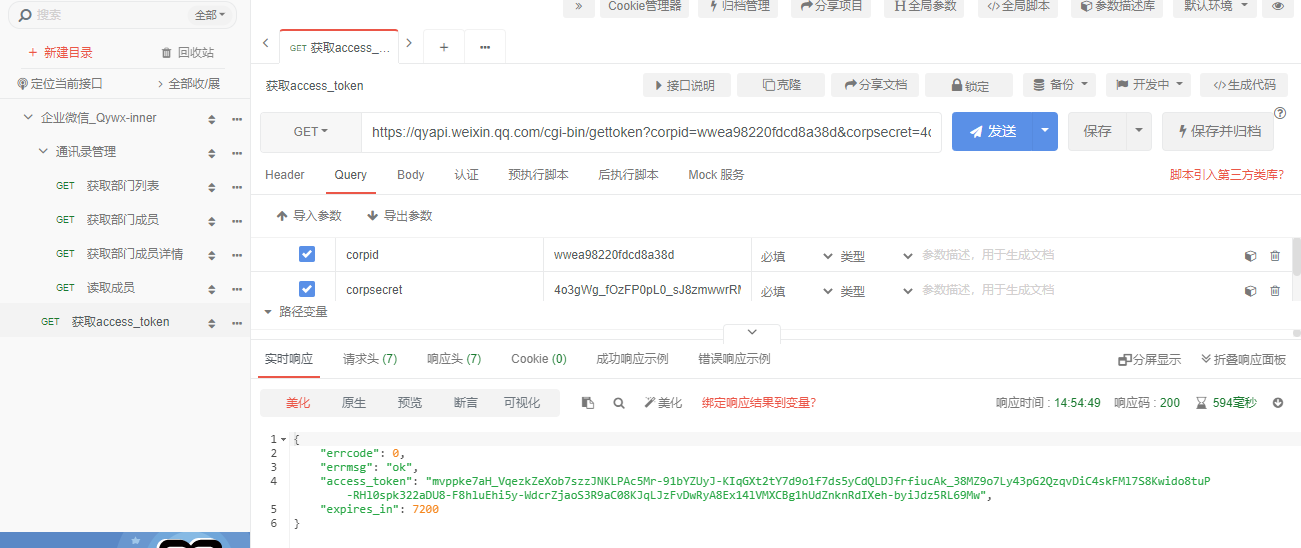1301x548 pixels.
Task: Select 获取部门成员详情 in the tree
Action: [x=135, y=254]
